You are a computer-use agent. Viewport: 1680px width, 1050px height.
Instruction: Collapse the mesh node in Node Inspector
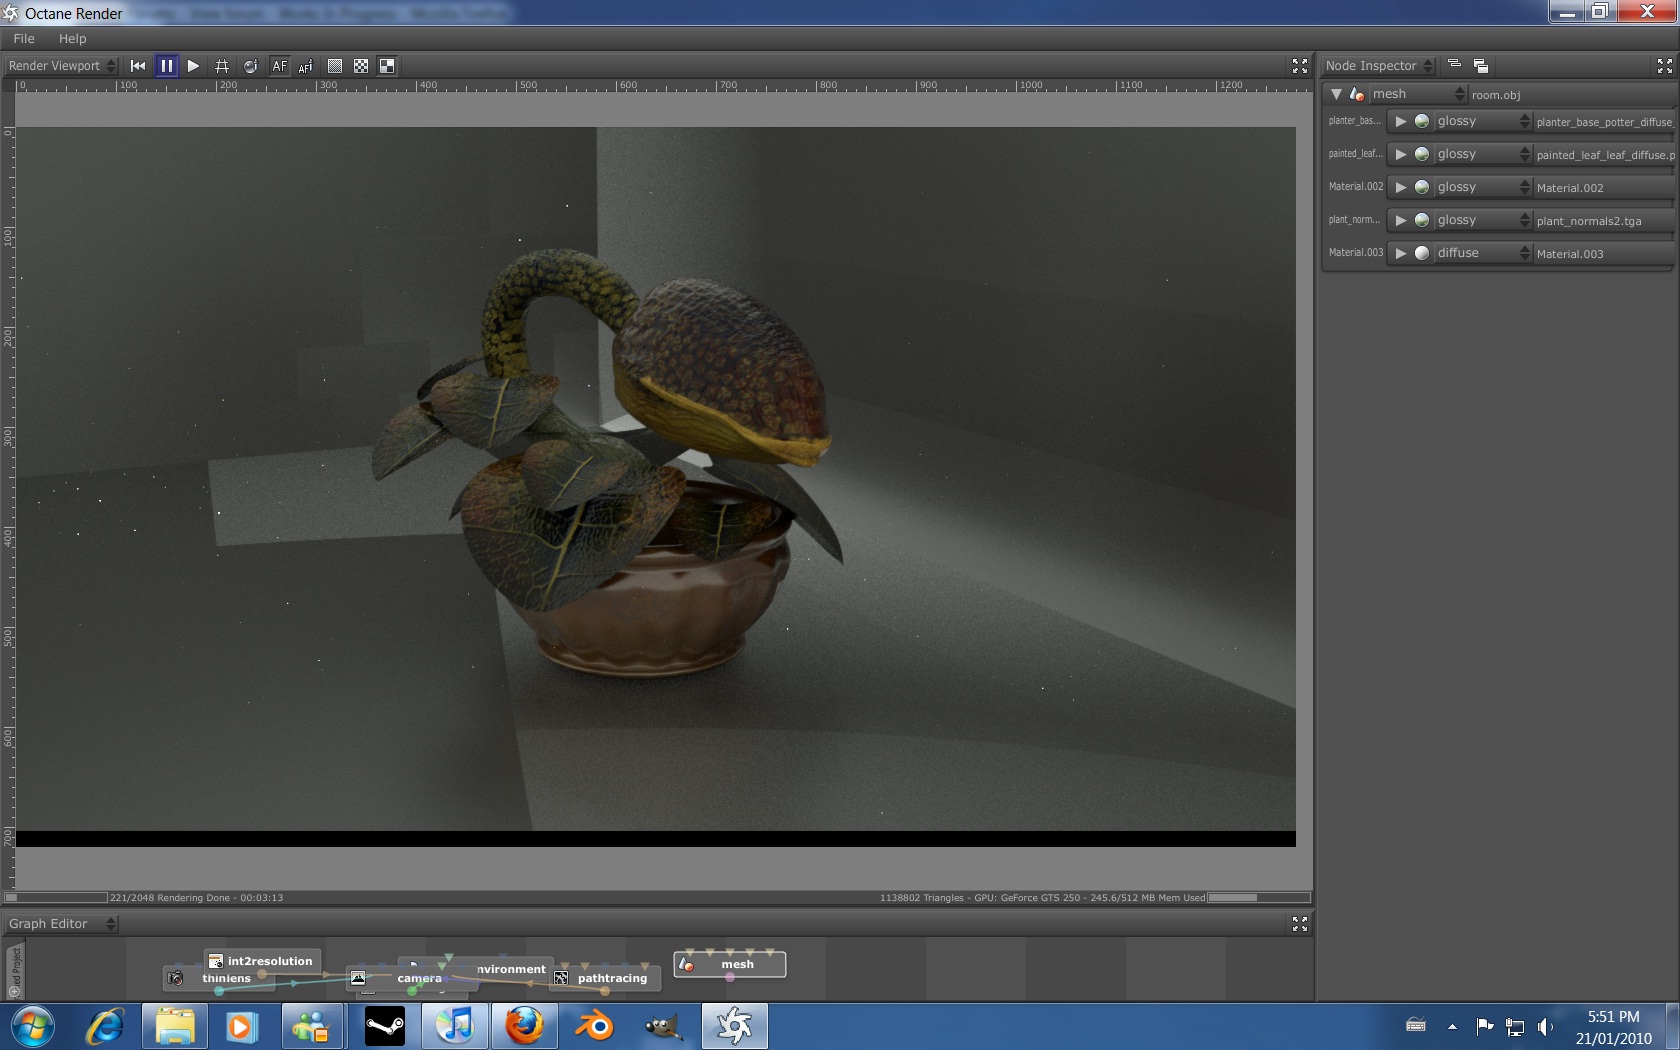[x=1336, y=94]
